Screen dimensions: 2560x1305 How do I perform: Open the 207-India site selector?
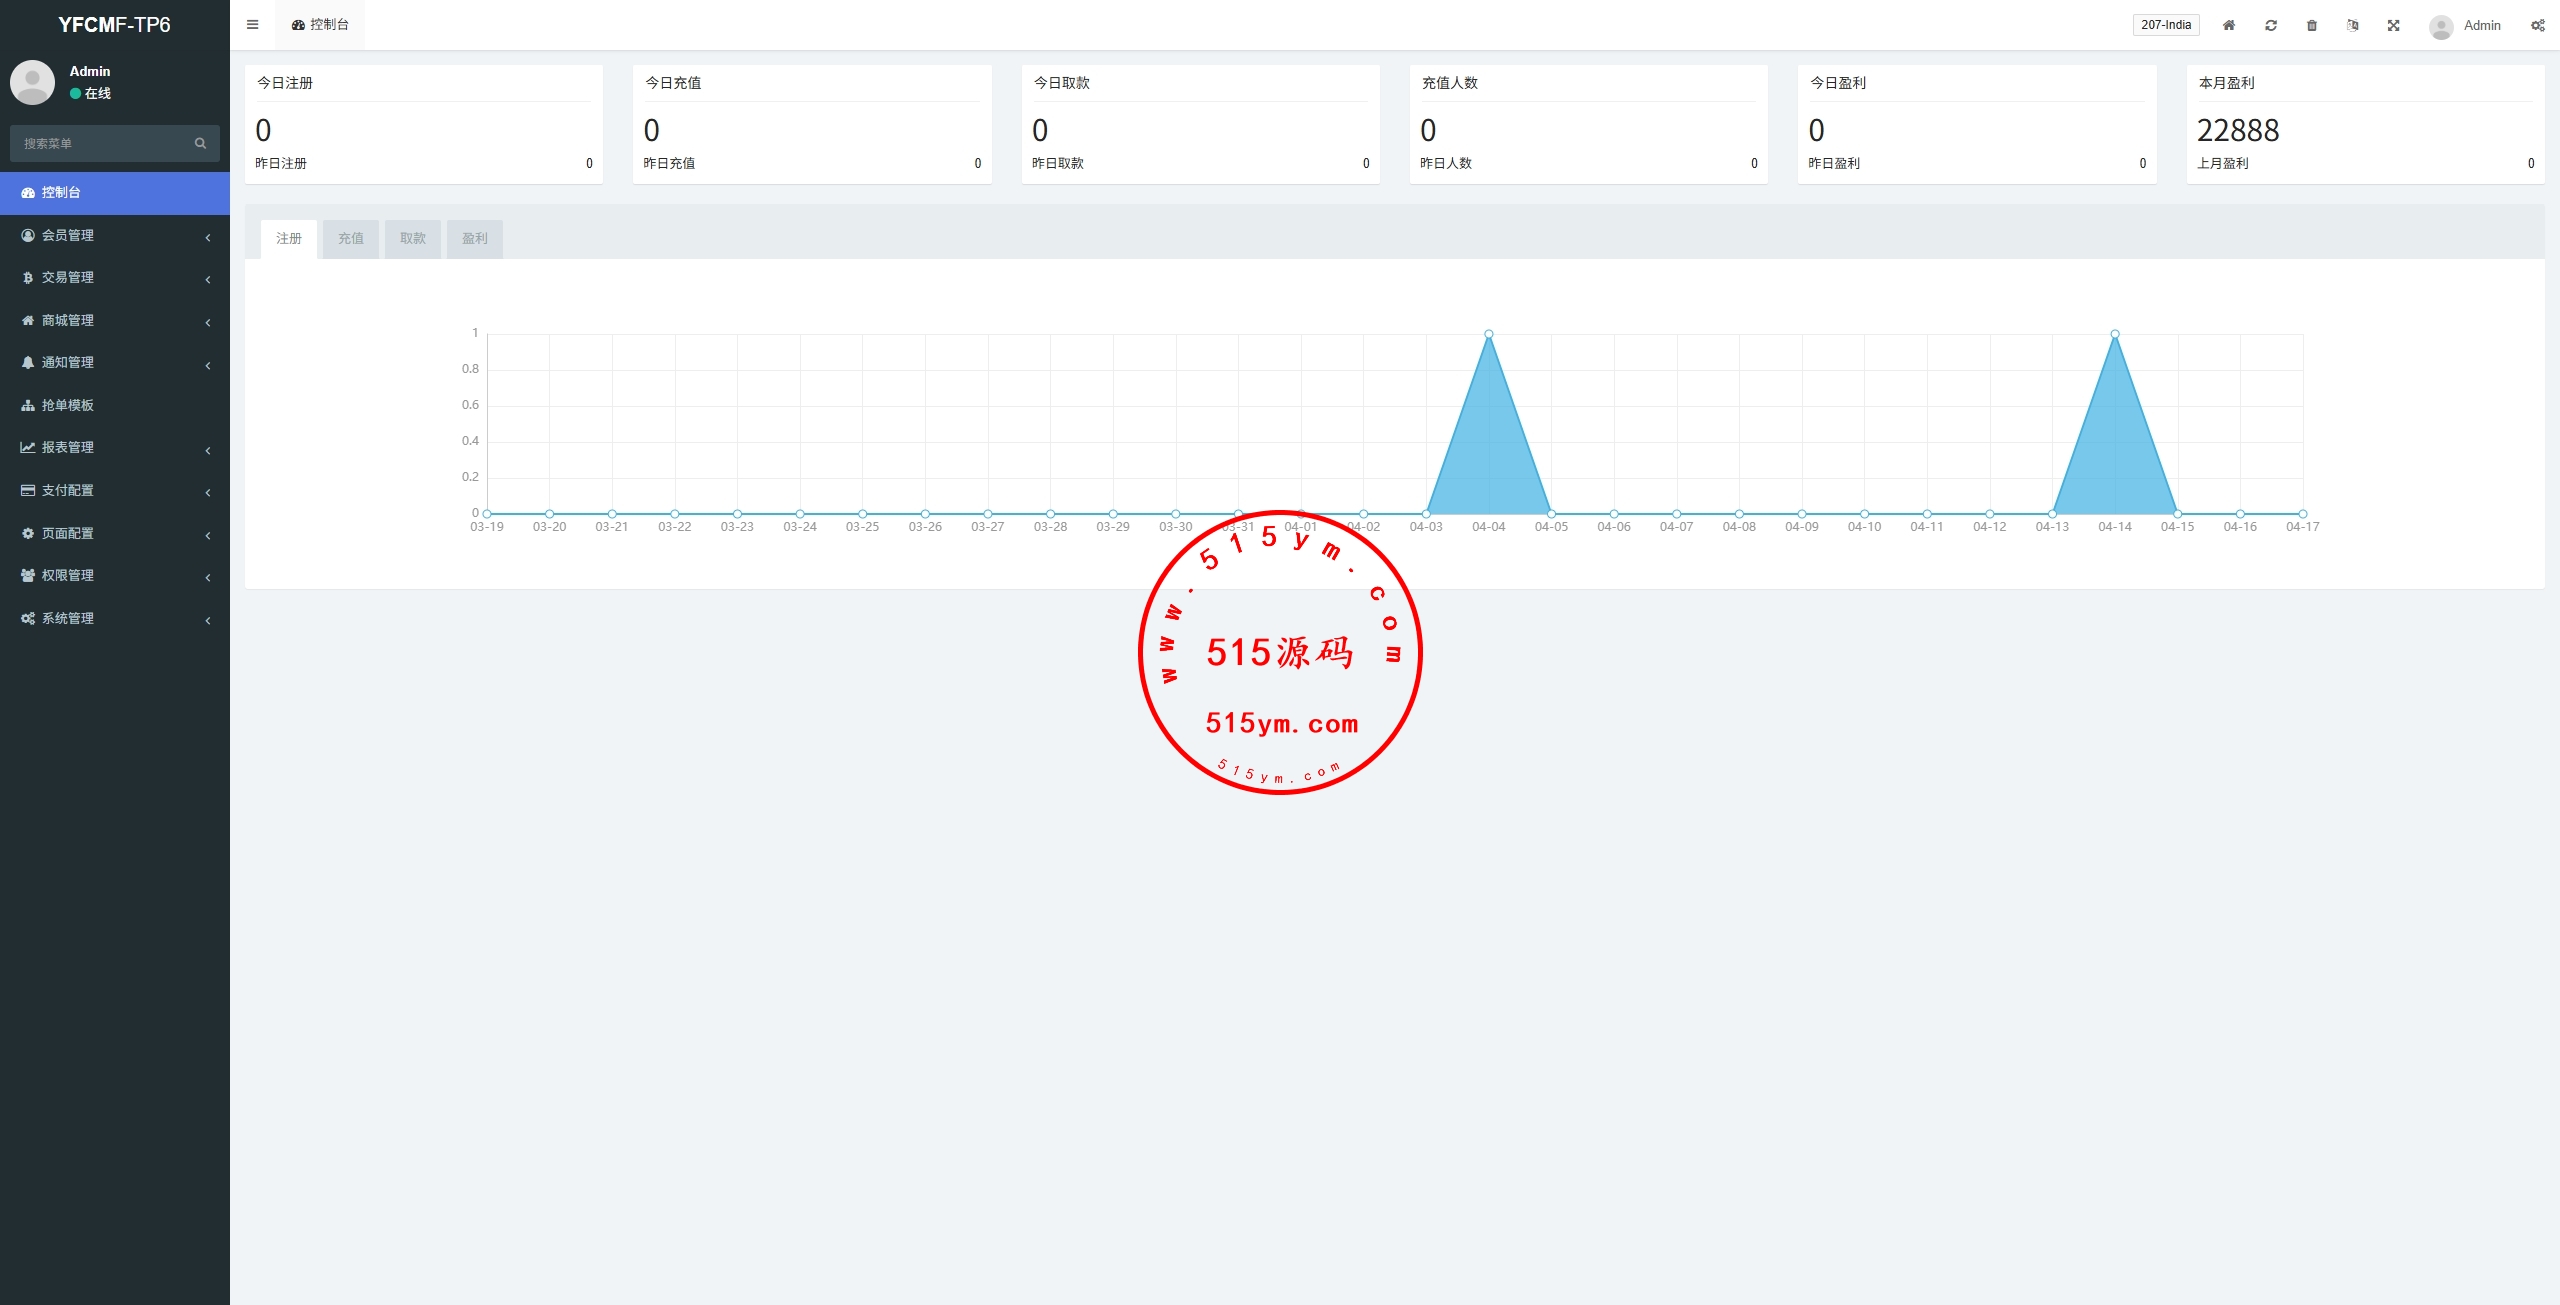[2166, 25]
